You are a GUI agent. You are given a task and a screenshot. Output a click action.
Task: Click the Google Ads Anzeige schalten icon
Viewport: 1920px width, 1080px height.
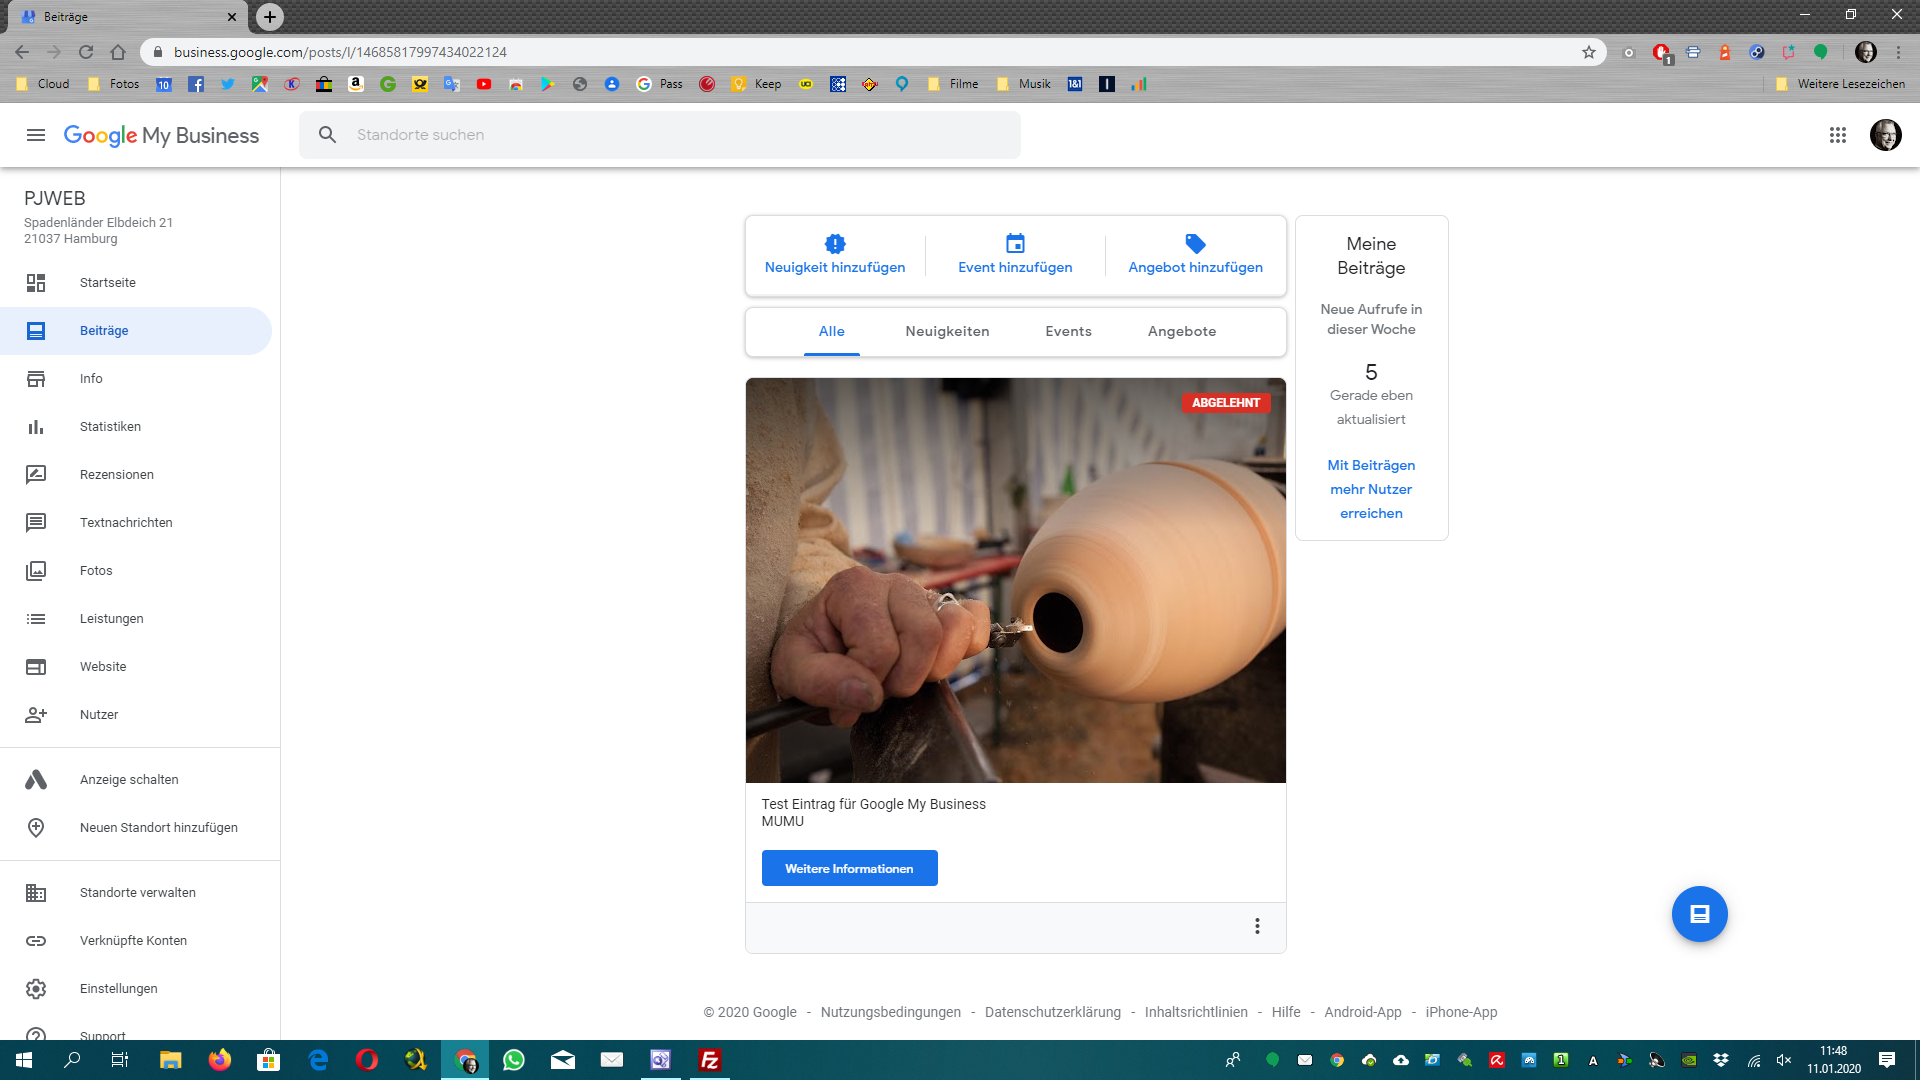[x=36, y=780]
